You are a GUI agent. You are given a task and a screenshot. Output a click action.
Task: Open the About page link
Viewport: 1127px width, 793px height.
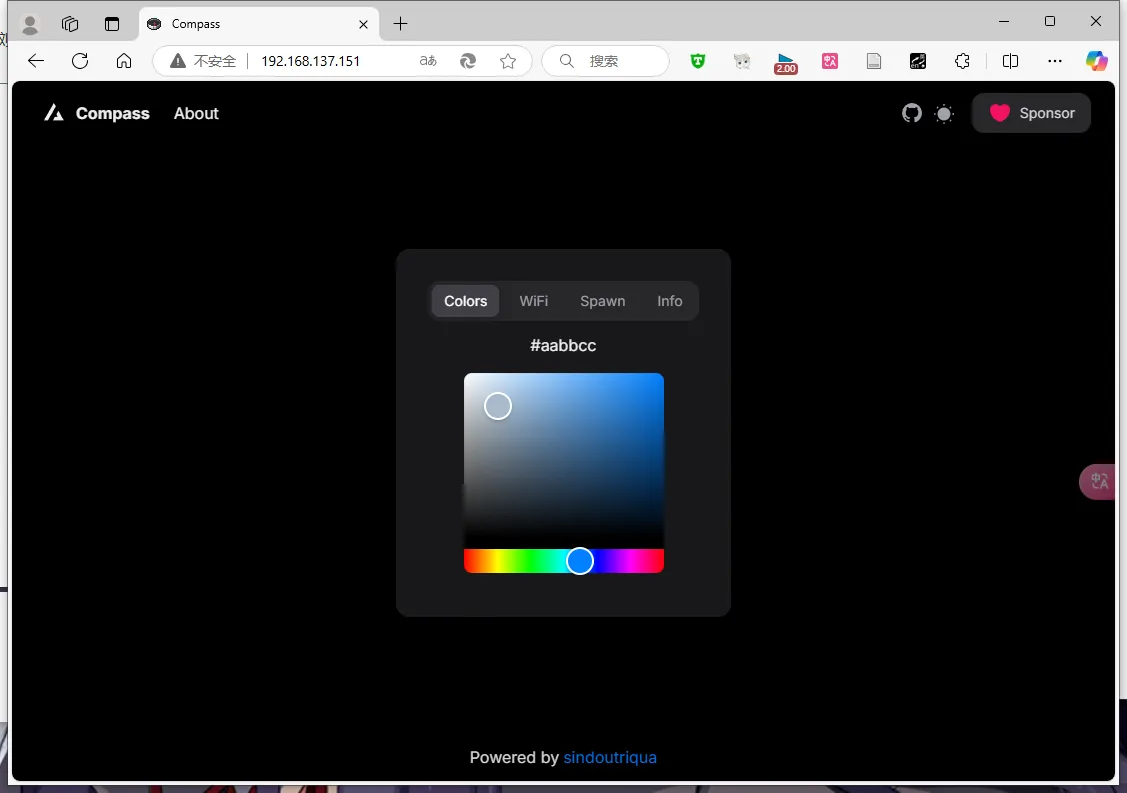(x=196, y=113)
